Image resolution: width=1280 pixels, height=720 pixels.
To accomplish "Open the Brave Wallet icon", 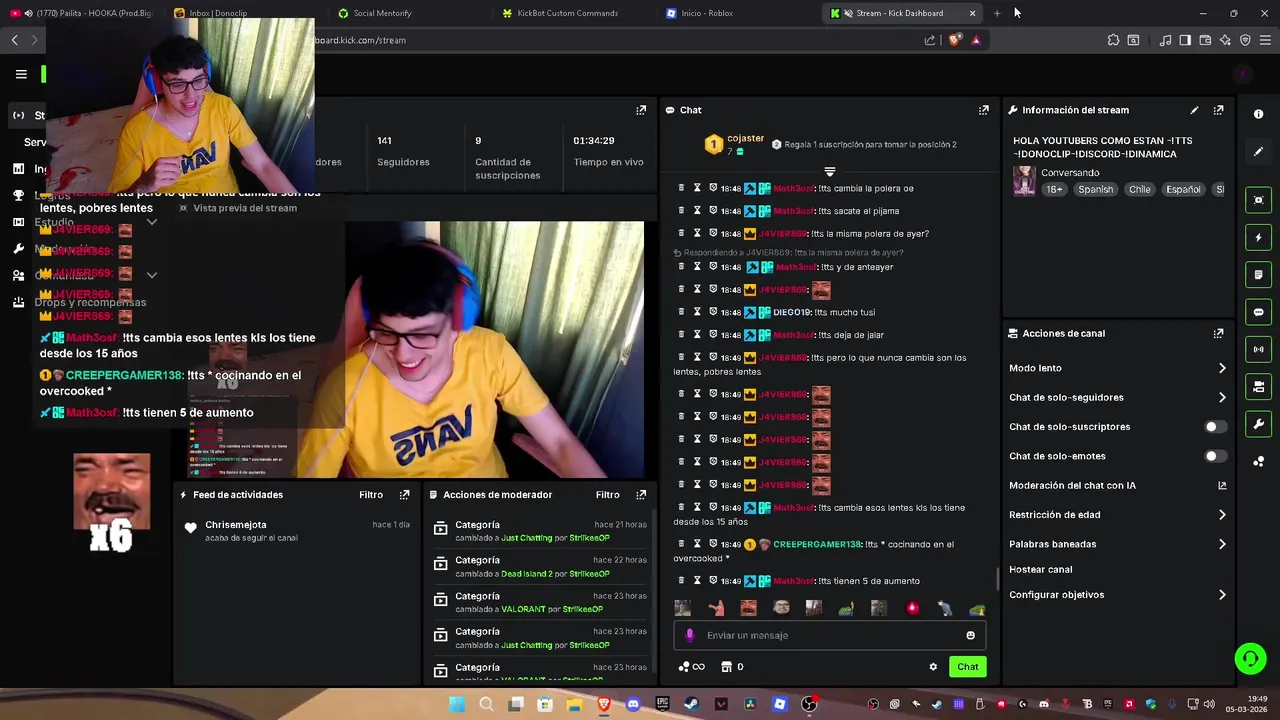I will click(x=1205, y=40).
